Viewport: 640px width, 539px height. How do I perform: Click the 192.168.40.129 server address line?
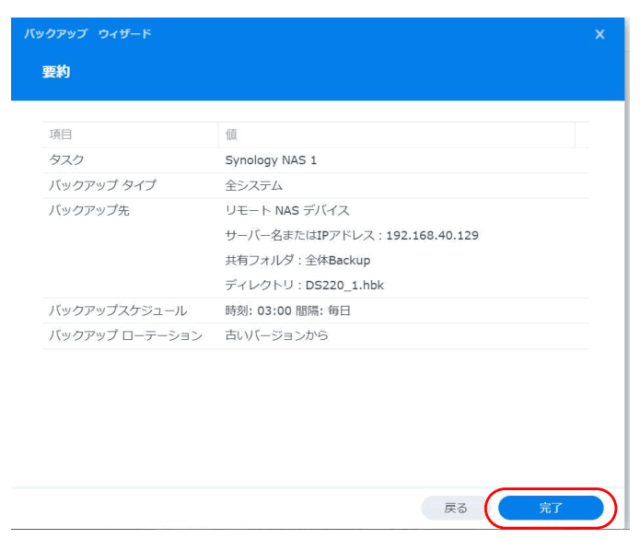pyautogui.click(x=352, y=235)
